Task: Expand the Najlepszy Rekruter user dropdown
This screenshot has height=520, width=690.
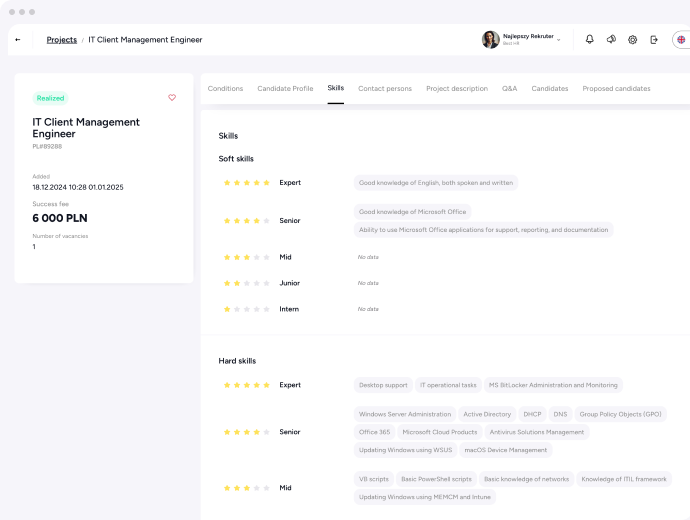Action: [x=558, y=40]
